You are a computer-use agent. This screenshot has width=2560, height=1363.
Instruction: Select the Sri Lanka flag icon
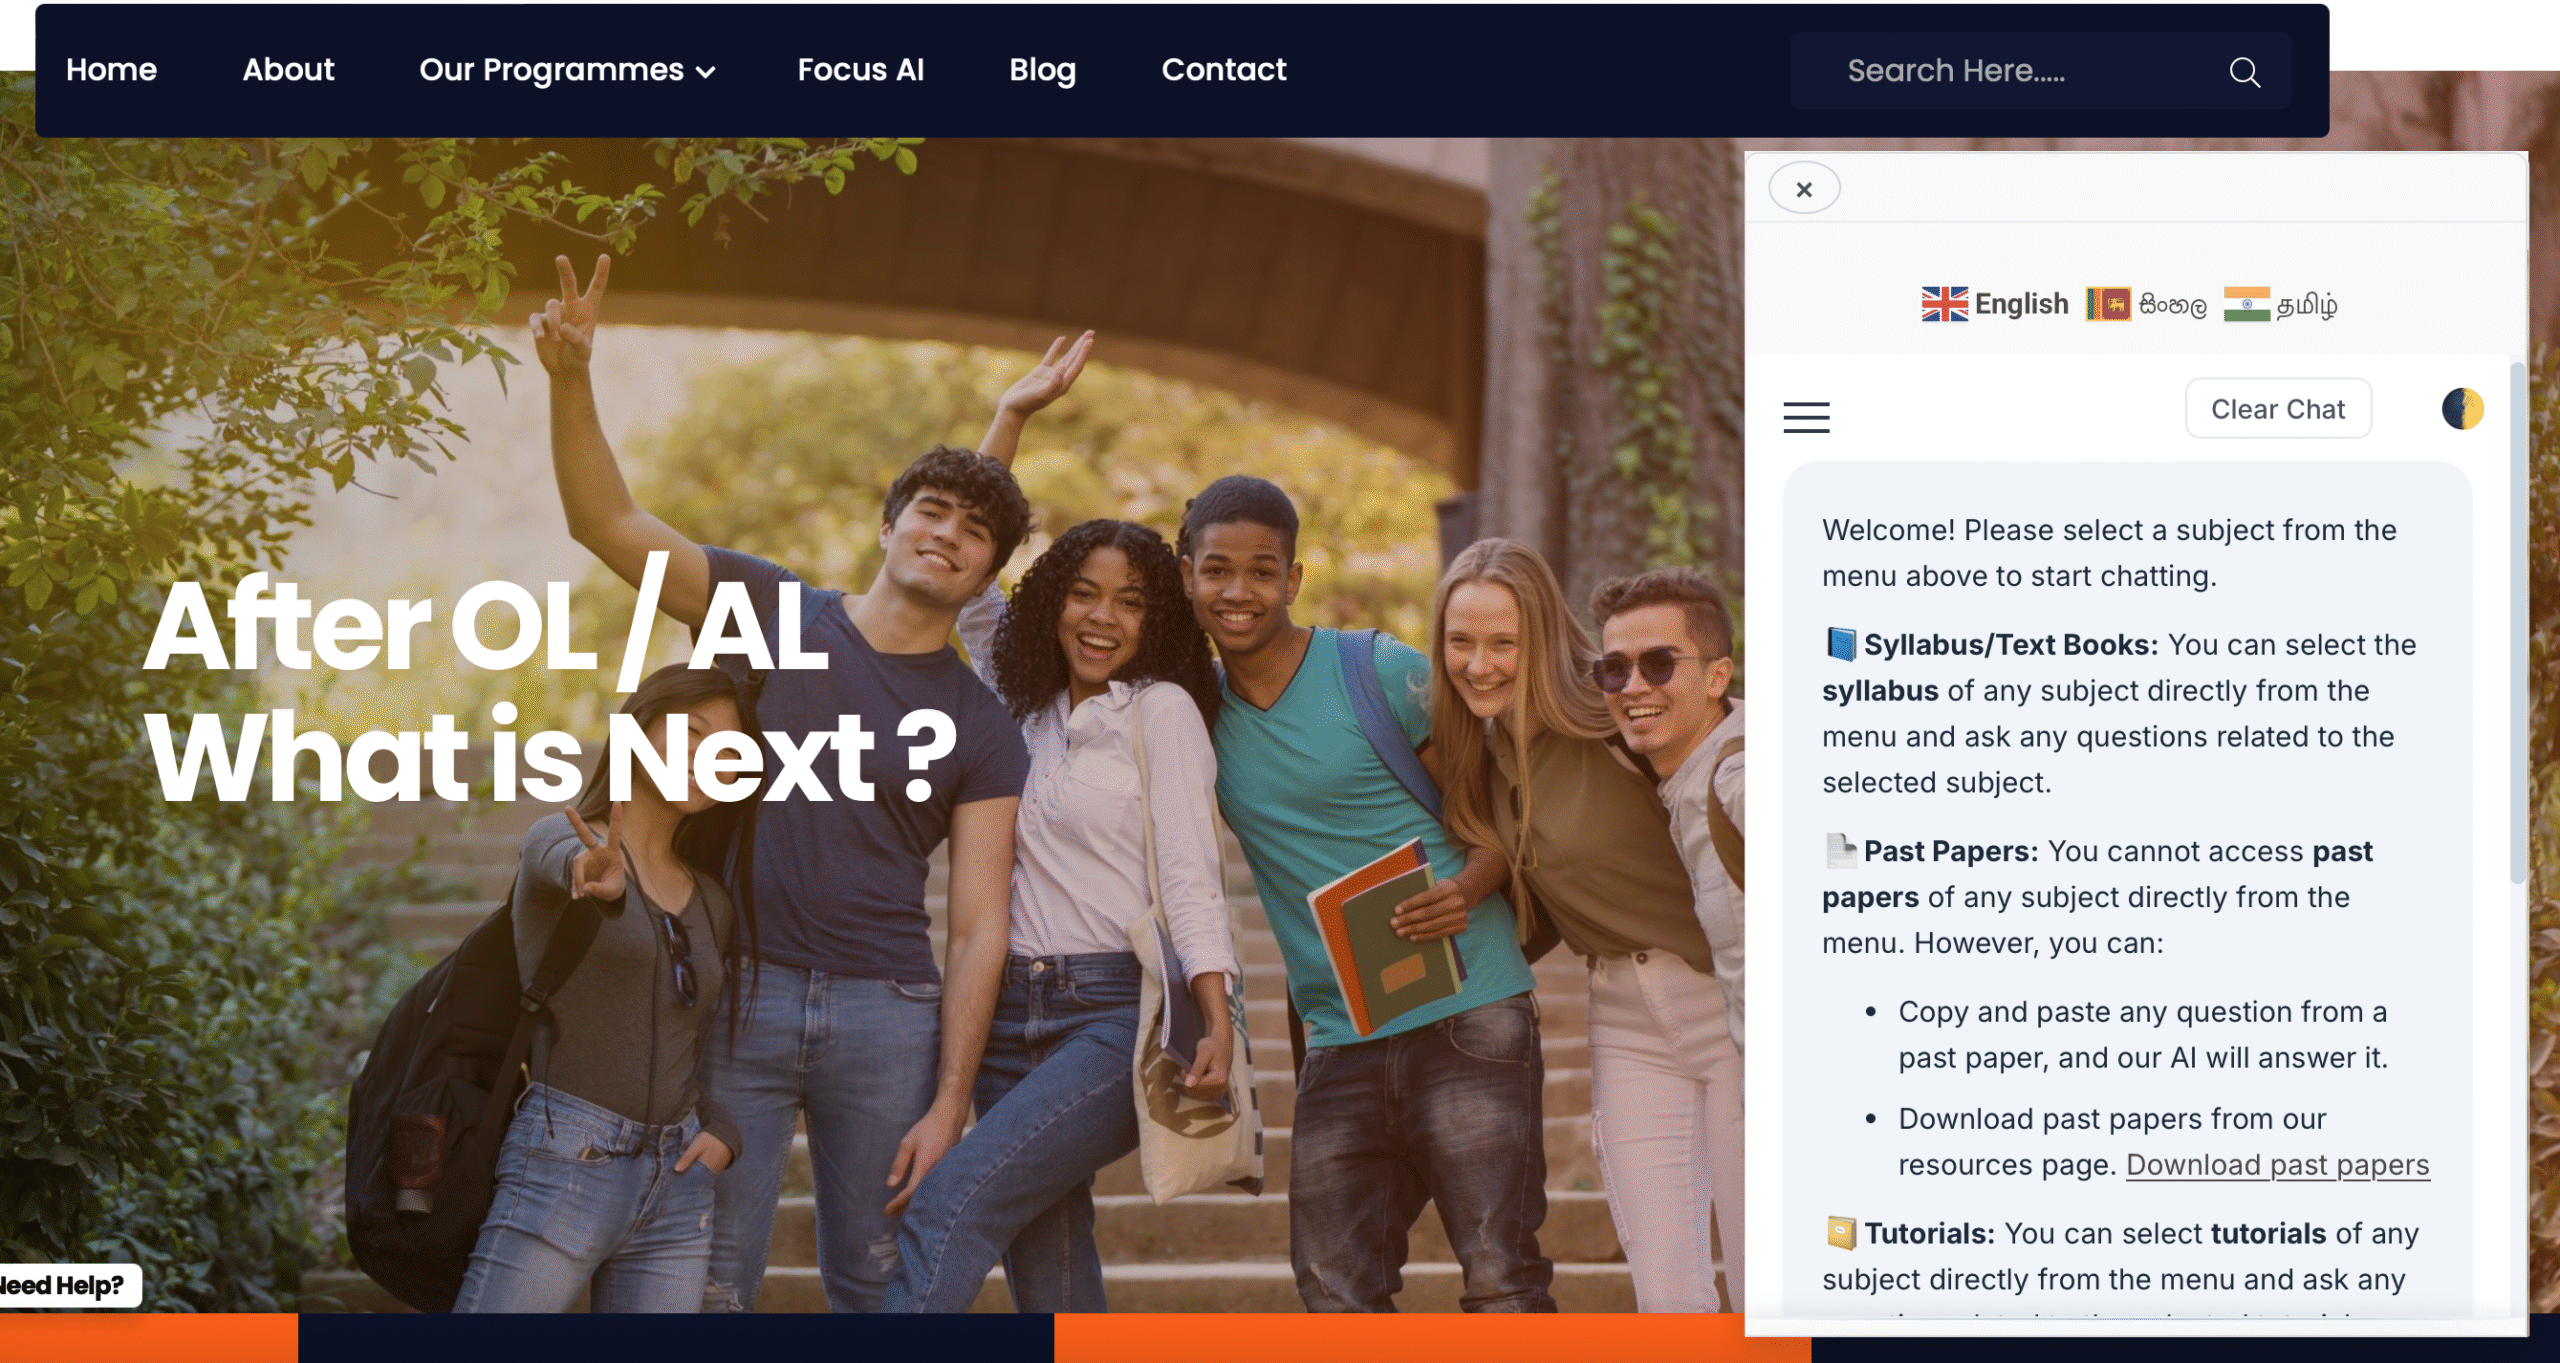(2108, 304)
